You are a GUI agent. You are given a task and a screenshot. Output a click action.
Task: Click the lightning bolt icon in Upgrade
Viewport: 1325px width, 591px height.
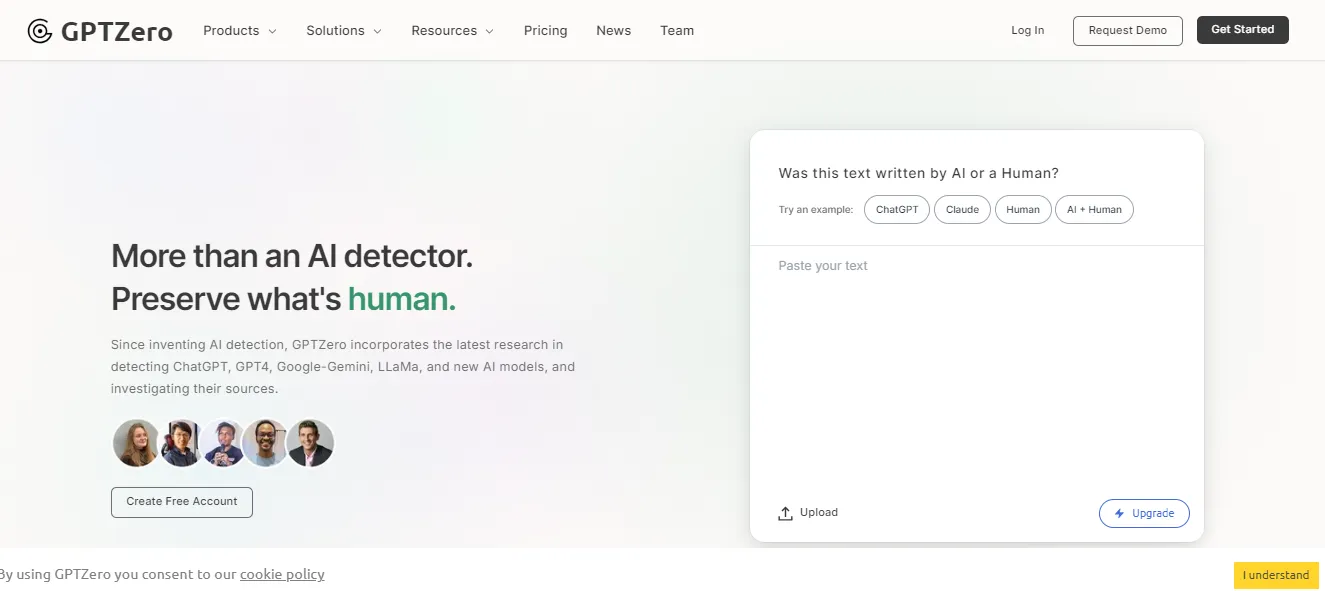[x=1119, y=513]
